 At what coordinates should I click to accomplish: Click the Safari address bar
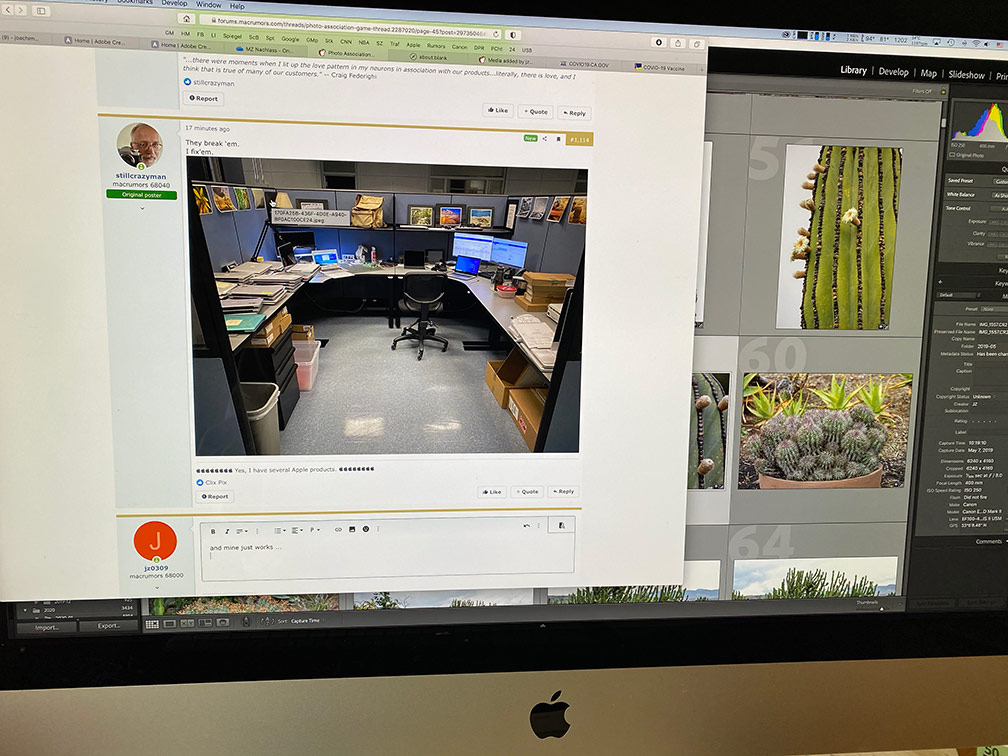[x=348, y=26]
